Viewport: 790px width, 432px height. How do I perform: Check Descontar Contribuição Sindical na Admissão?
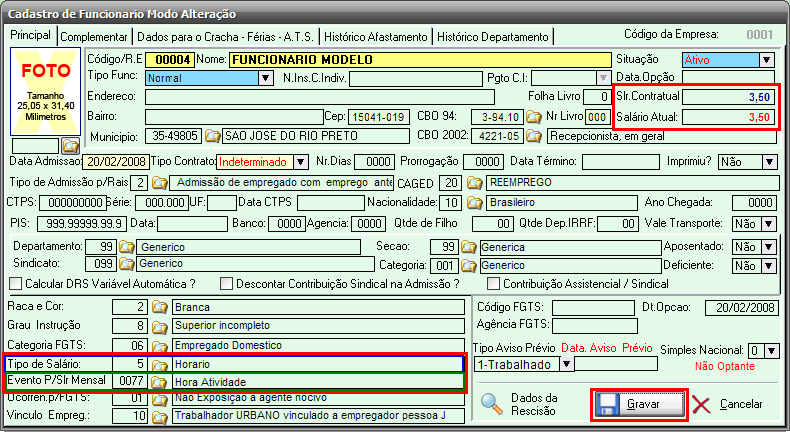tap(226, 284)
